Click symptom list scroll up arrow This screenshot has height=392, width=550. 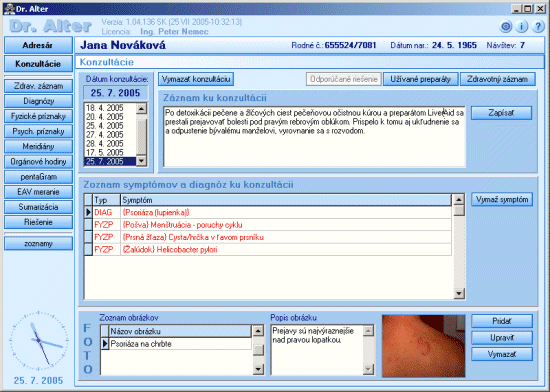[459, 200]
